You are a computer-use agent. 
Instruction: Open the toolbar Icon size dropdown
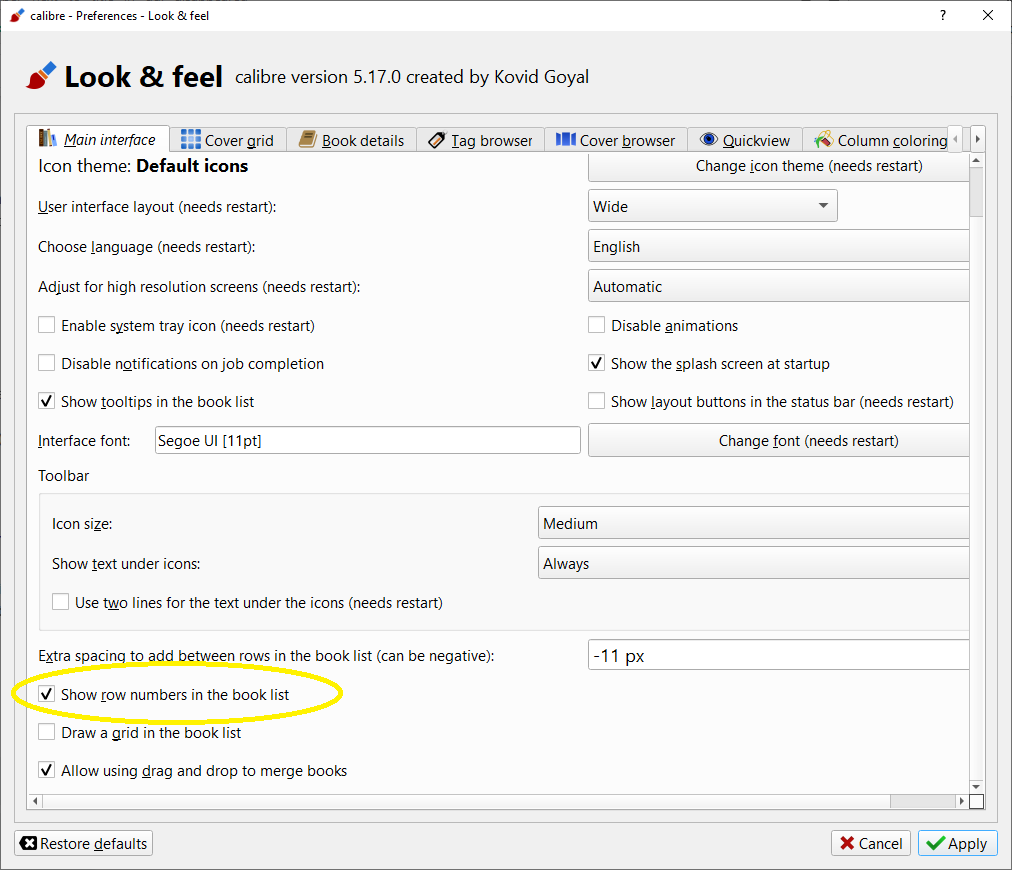point(754,523)
